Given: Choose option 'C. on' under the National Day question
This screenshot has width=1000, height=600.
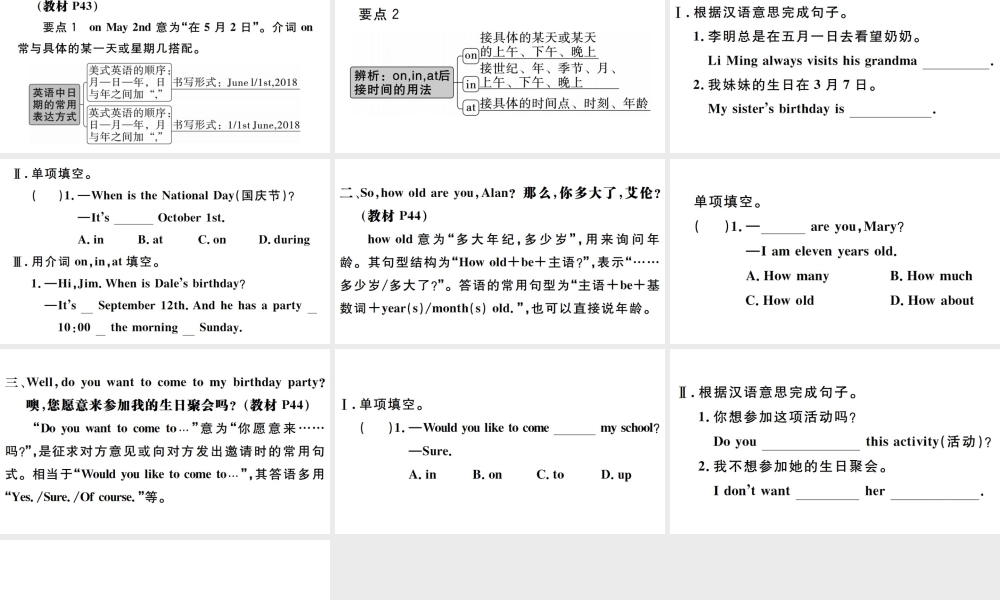Looking at the screenshot, I should click(212, 240).
